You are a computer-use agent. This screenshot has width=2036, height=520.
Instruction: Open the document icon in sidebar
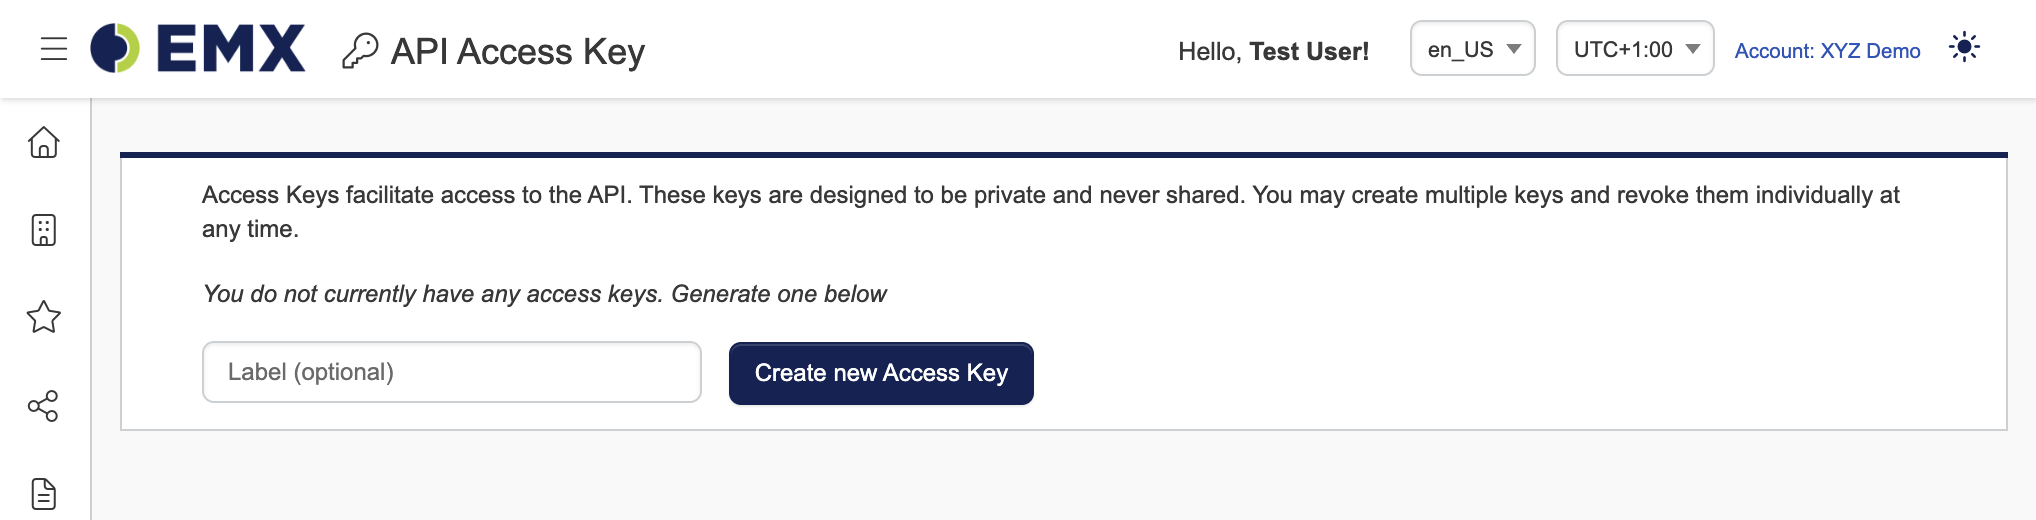(x=44, y=494)
